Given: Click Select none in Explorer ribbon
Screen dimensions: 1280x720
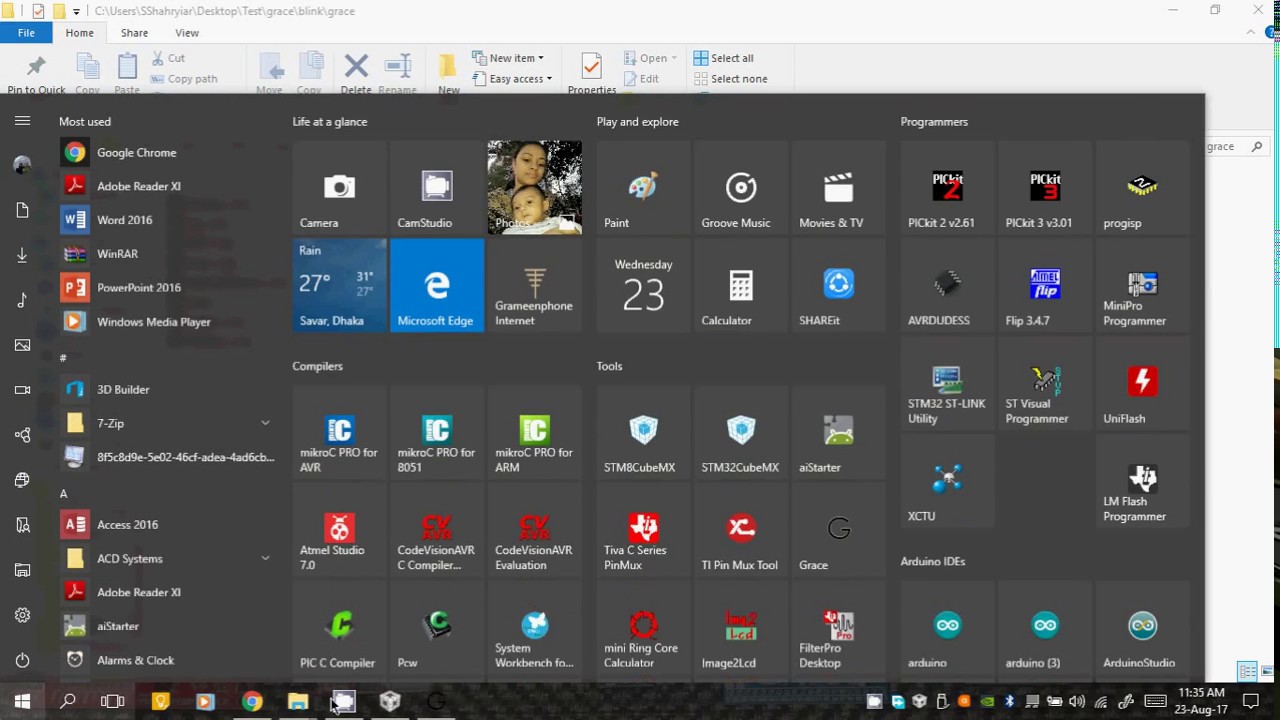Looking at the screenshot, I should pos(730,79).
